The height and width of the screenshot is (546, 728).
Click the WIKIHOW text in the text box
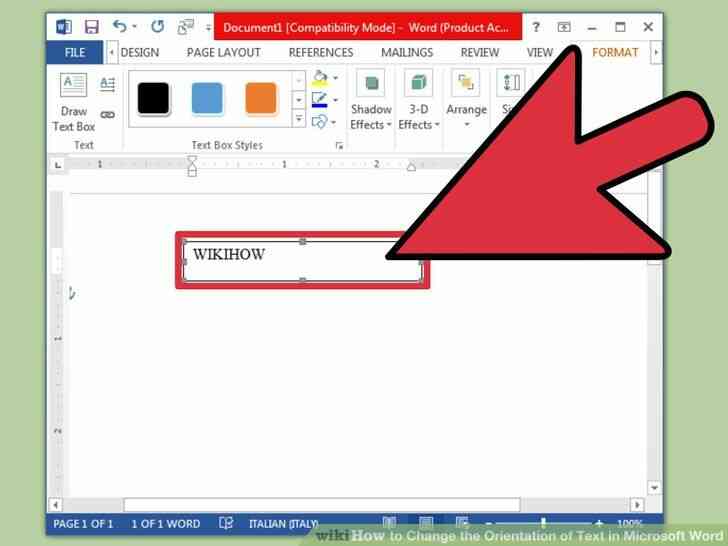[x=229, y=254]
